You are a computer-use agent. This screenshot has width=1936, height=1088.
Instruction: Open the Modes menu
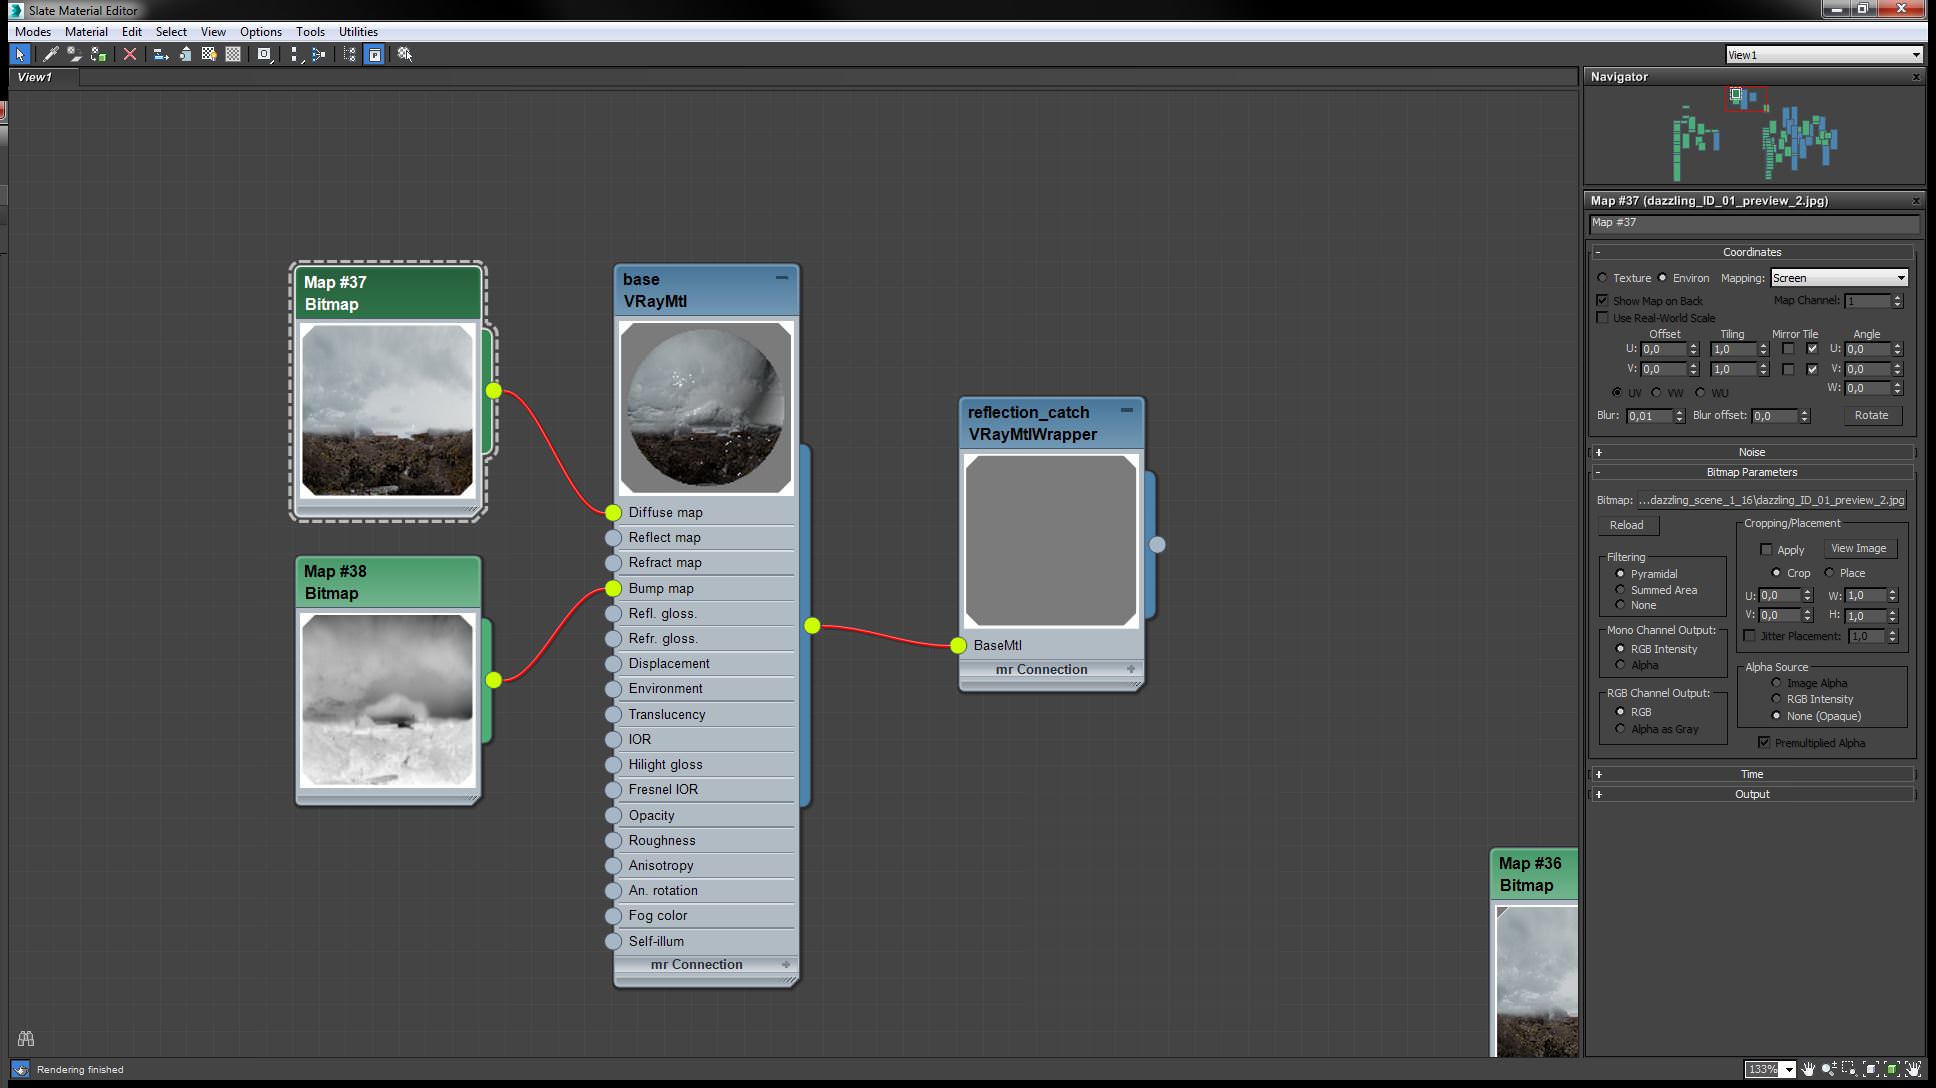pyautogui.click(x=33, y=32)
